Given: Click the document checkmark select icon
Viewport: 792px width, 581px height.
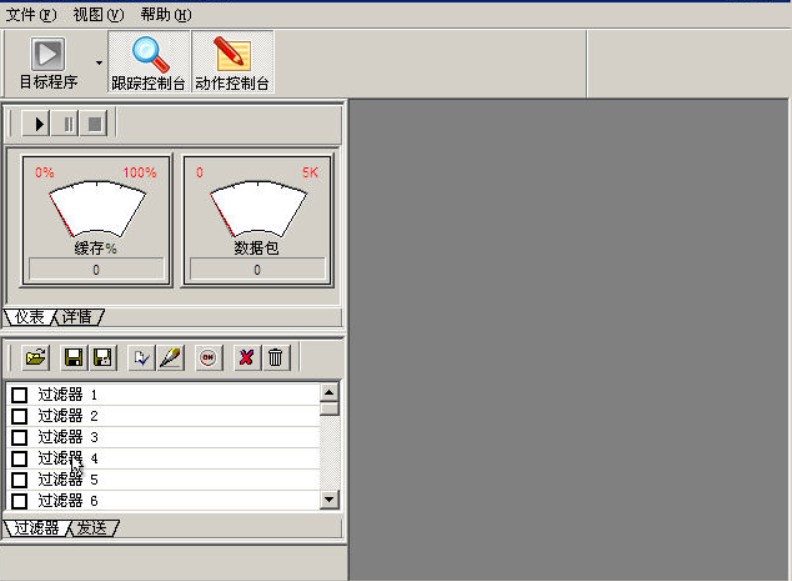Looking at the screenshot, I should click(x=141, y=358).
